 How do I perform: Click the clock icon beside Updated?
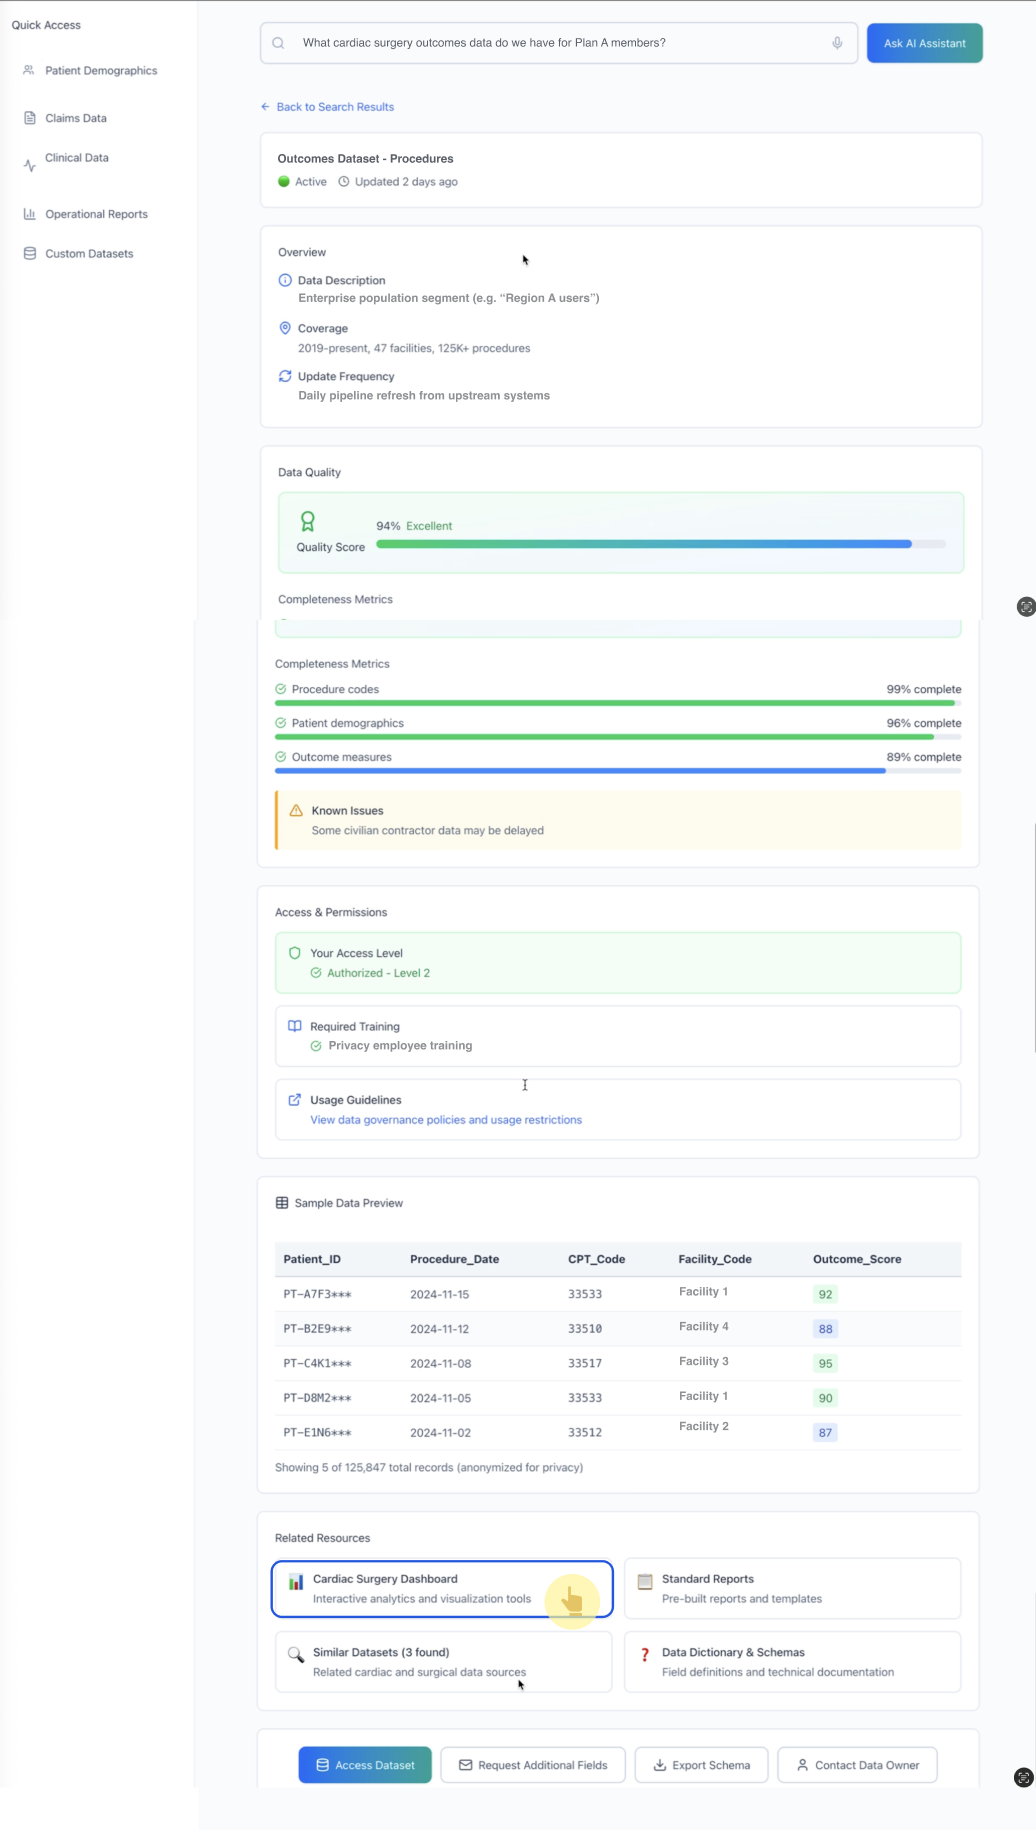(344, 182)
